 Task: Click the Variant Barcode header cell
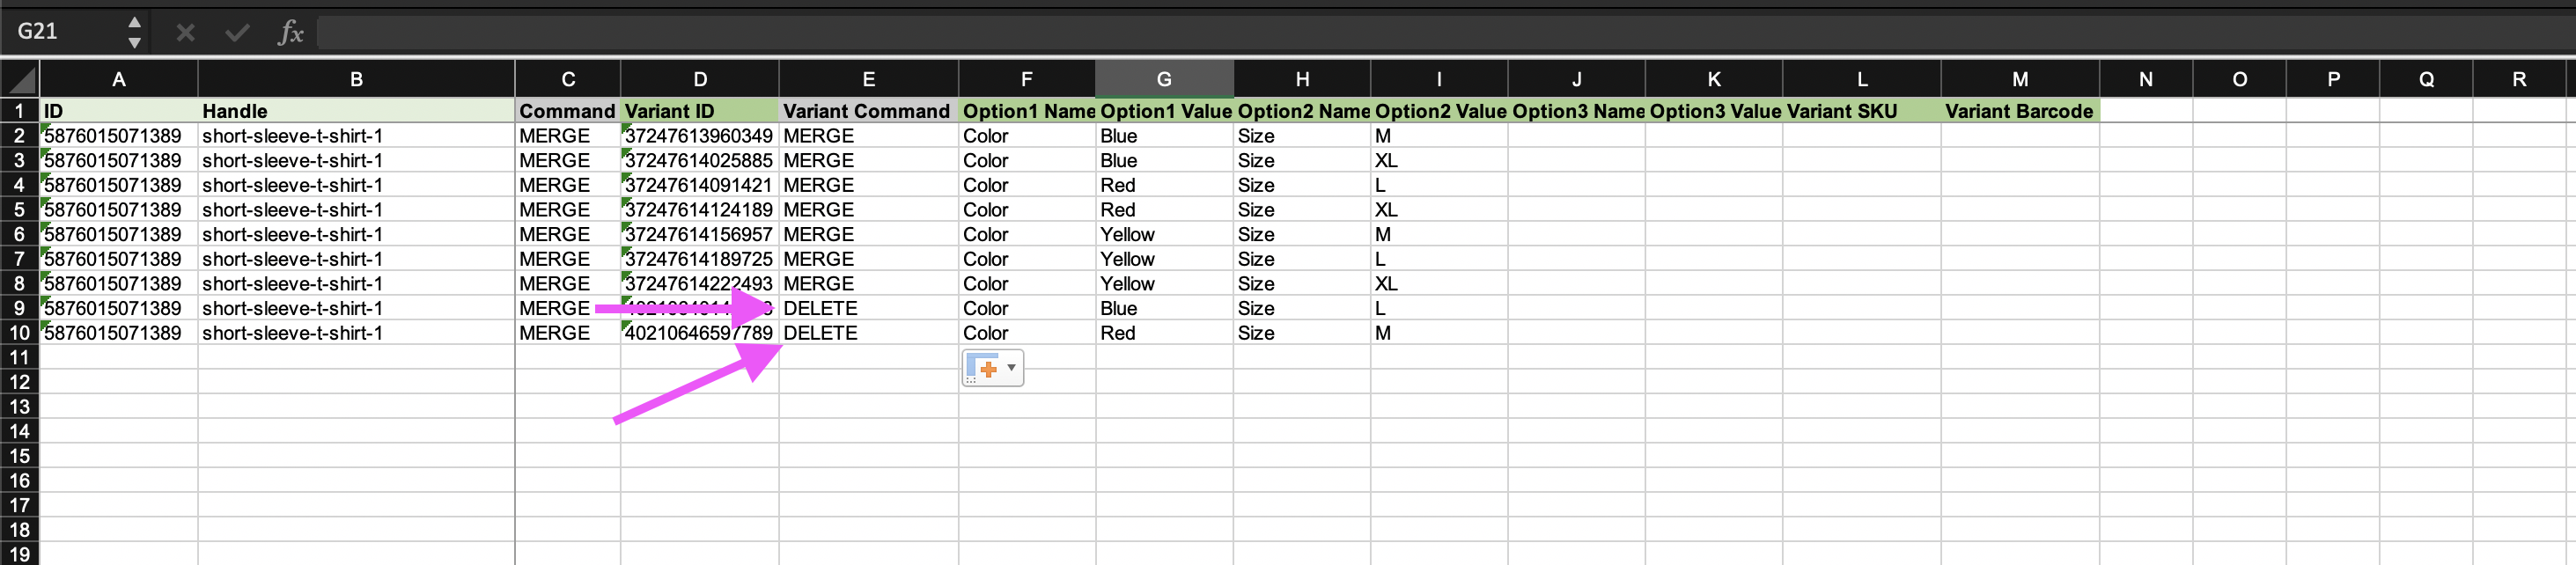tap(2019, 111)
